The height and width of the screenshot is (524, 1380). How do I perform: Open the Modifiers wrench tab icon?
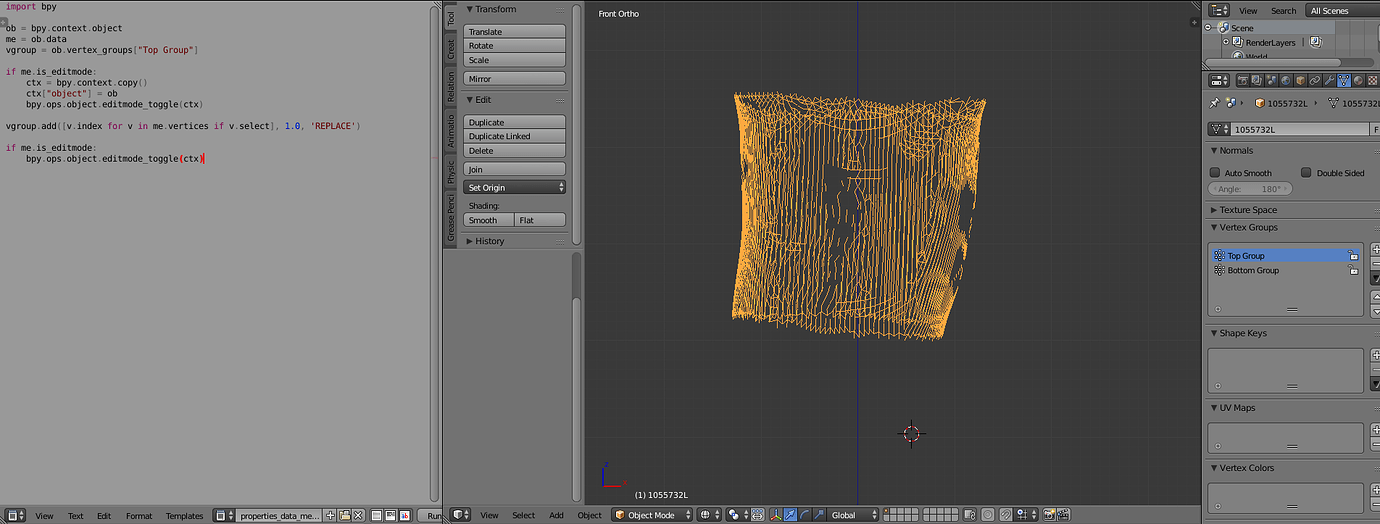pyautogui.click(x=1329, y=80)
